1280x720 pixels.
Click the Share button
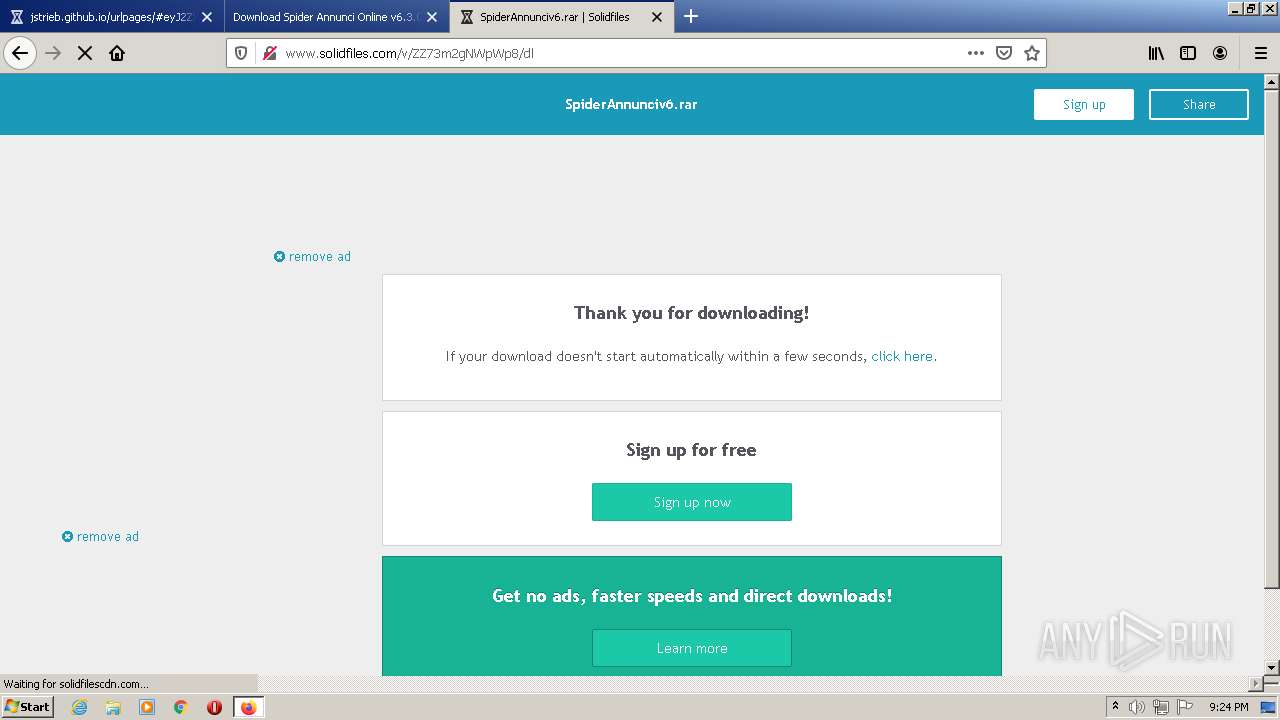pyautogui.click(x=1199, y=104)
